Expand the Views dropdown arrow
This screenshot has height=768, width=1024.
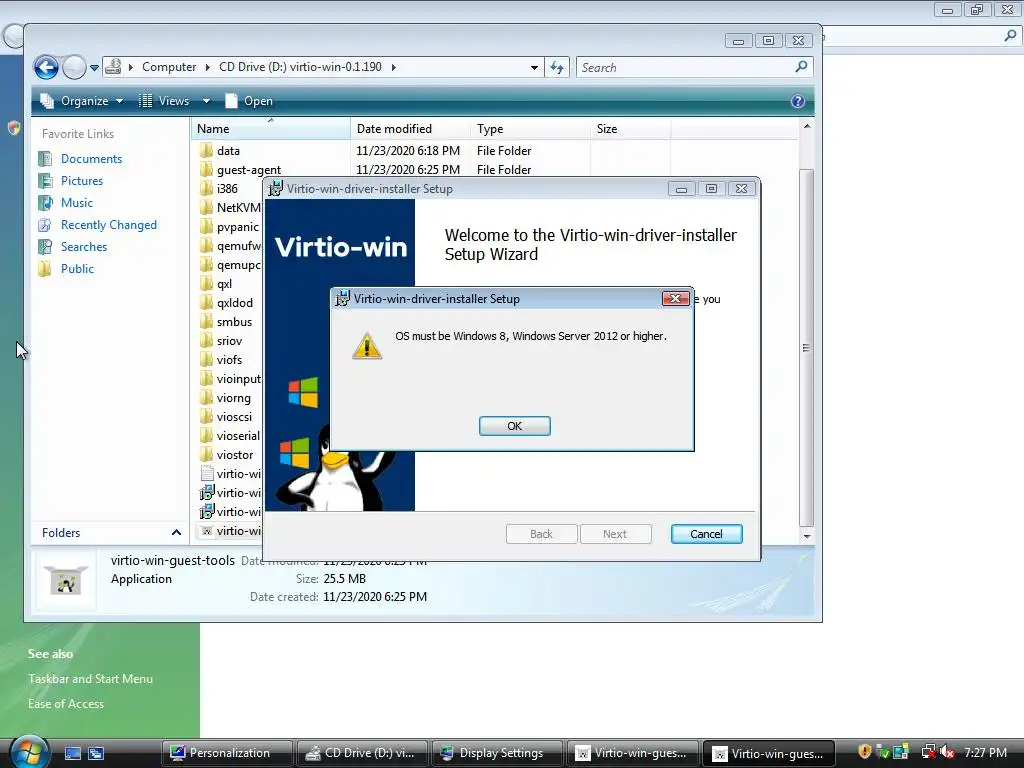(206, 101)
